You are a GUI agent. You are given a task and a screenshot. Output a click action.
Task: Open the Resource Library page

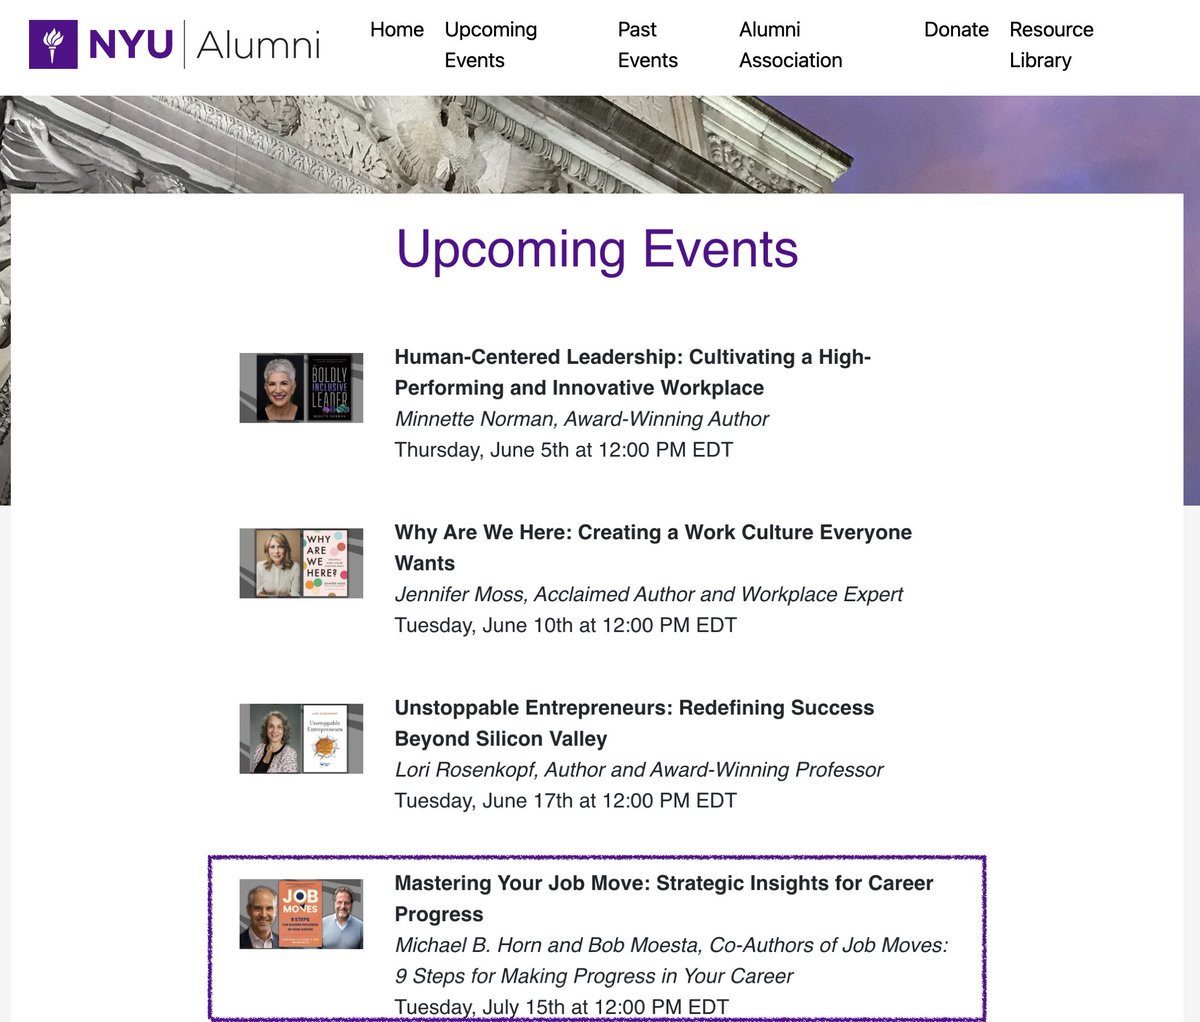pos(1051,45)
